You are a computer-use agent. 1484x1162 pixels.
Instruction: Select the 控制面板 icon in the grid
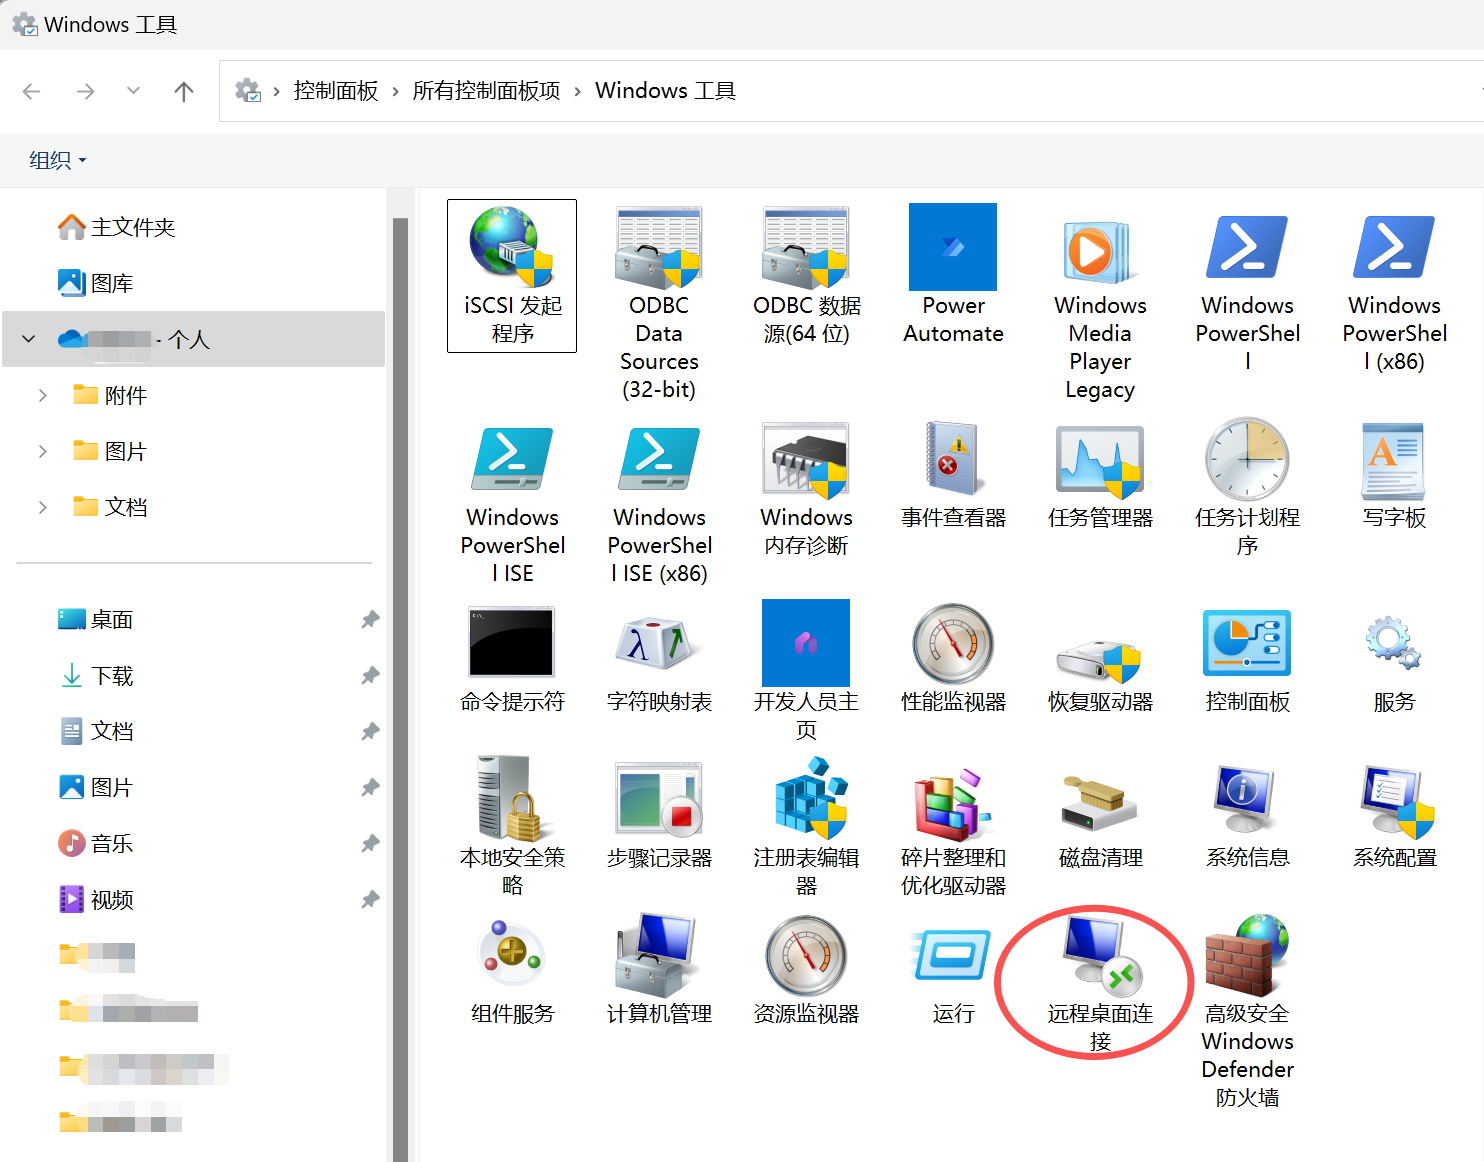[x=1247, y=659]
